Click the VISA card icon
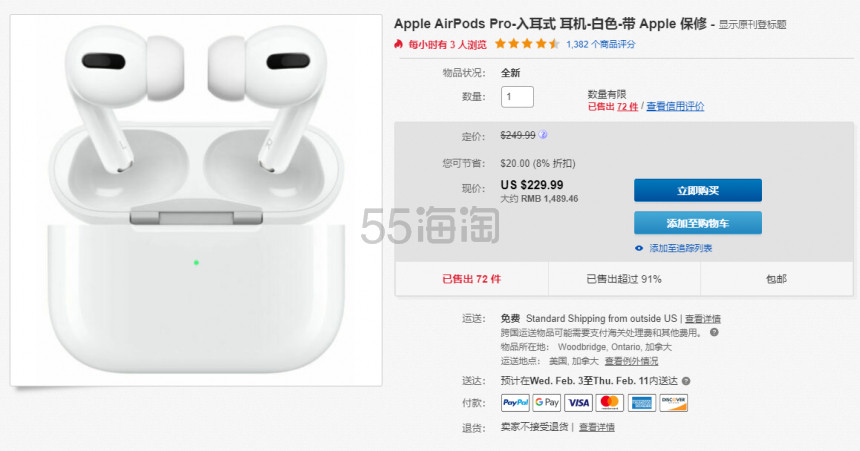This screenshot has width=860, height=451. (x=578, y=403)
